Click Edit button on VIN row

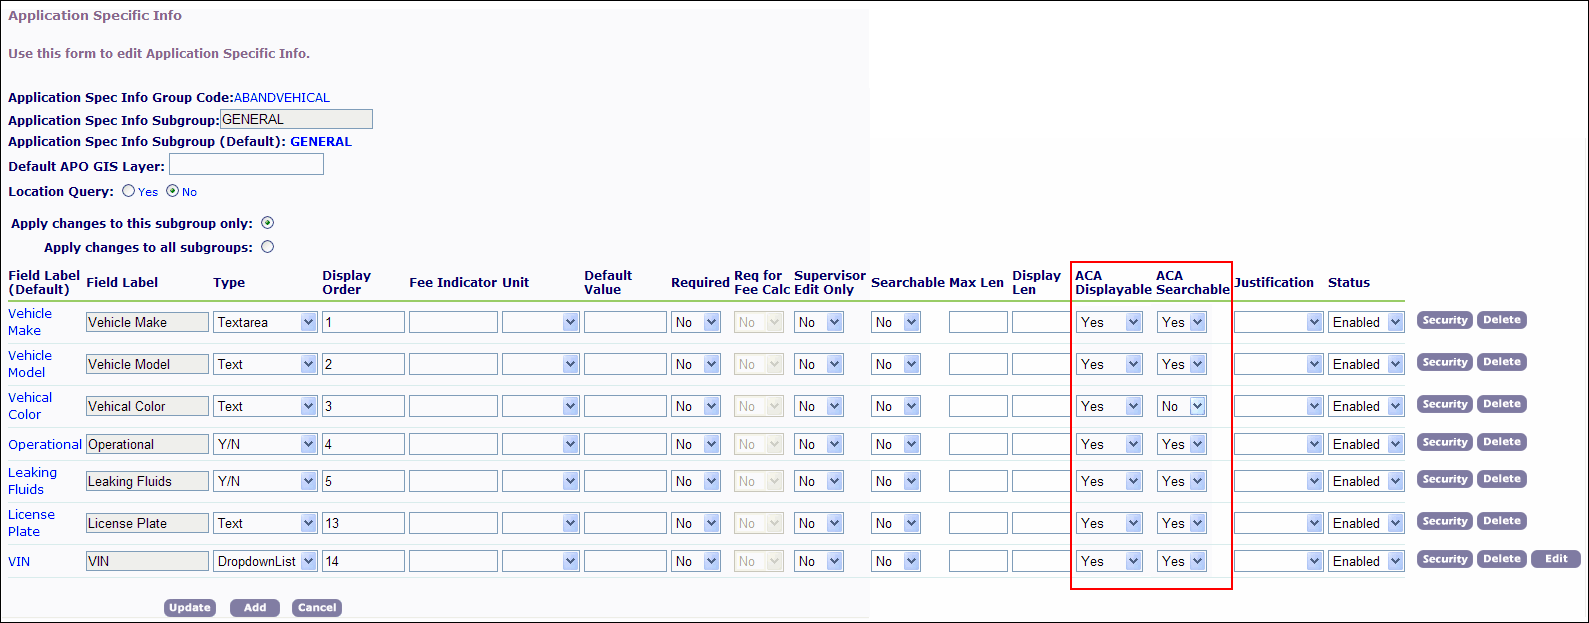pyautogui.click(x=1555, y=559)
